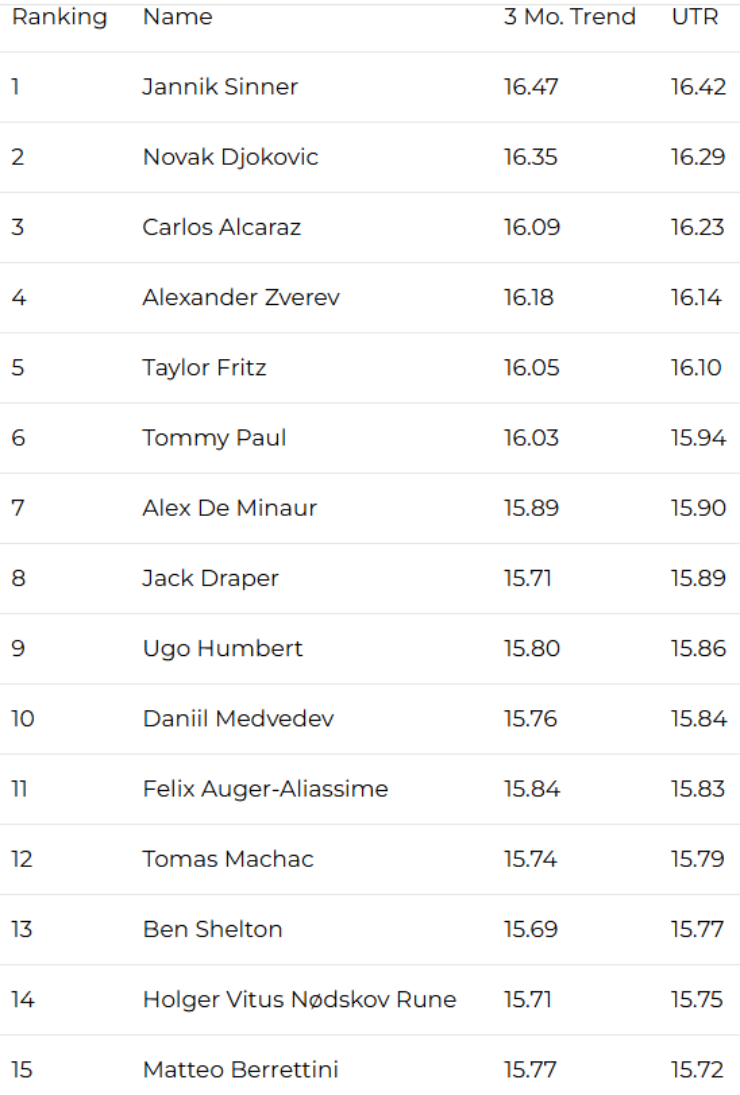Image resolution: width=740 pixels, height=1095 pixels.
Task: Click Jannik Sinner's UTR value 16.42
Action: point(698,87)
